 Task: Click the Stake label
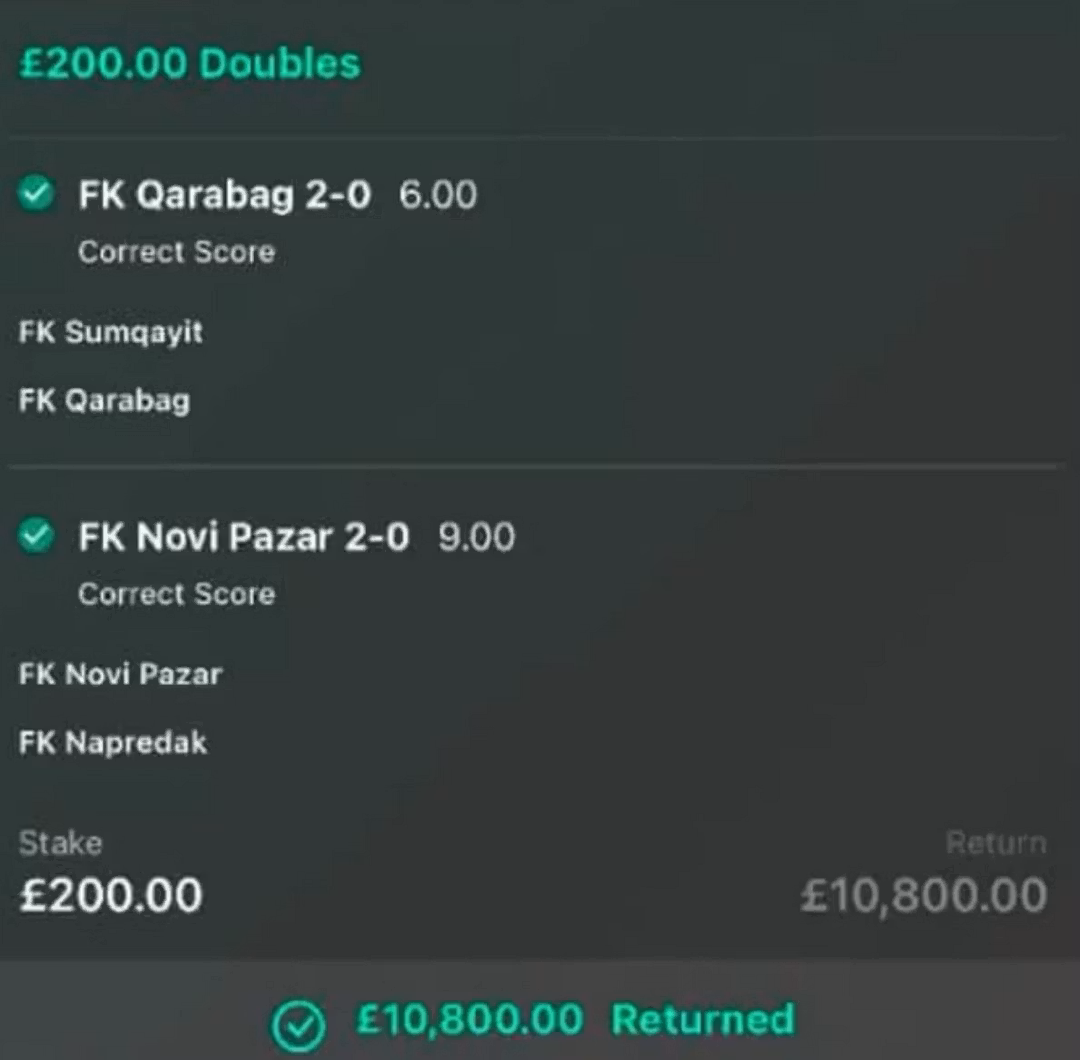[x=60, y=843]
